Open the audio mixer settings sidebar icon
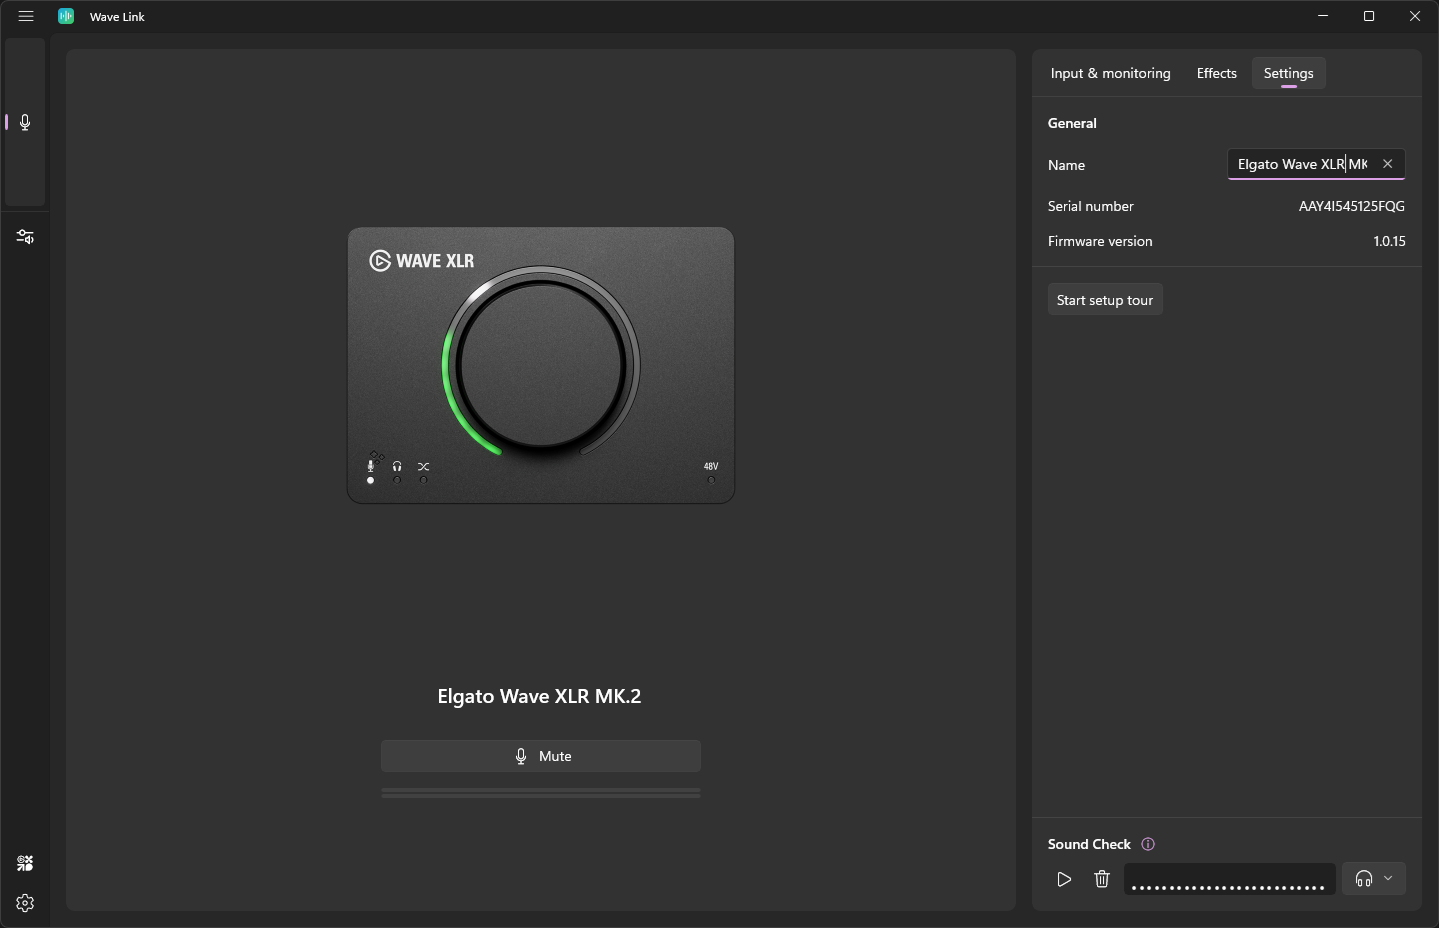Screen dimensions: 1439x928 pyautogui.click(x=25, y=237)
